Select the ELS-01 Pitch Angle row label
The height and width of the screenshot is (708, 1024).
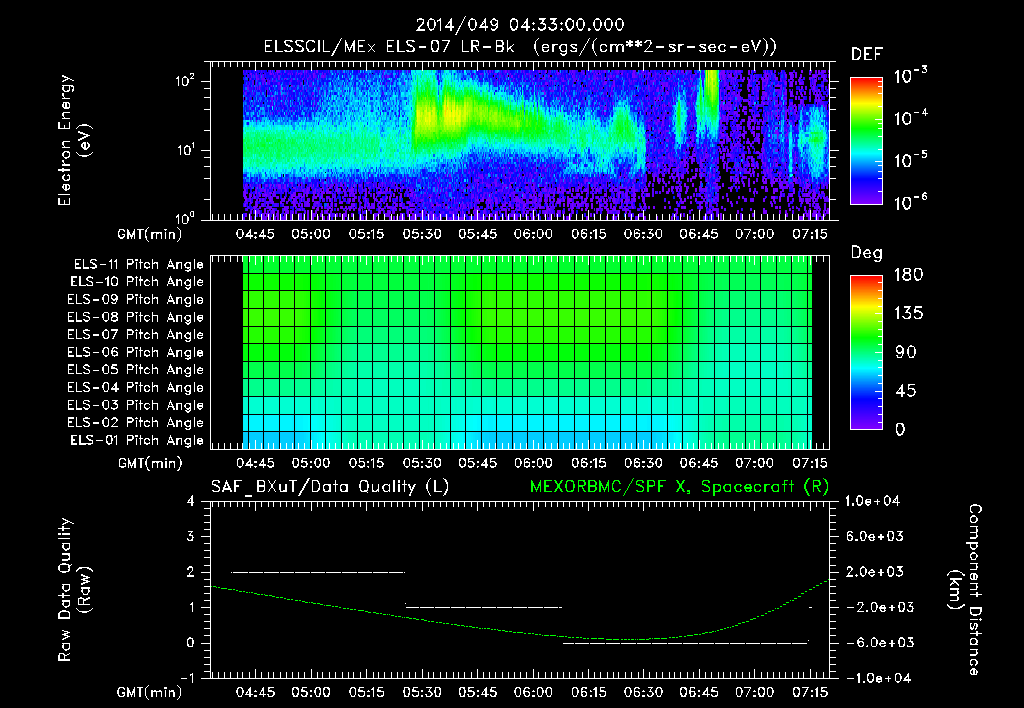point(137,440)
